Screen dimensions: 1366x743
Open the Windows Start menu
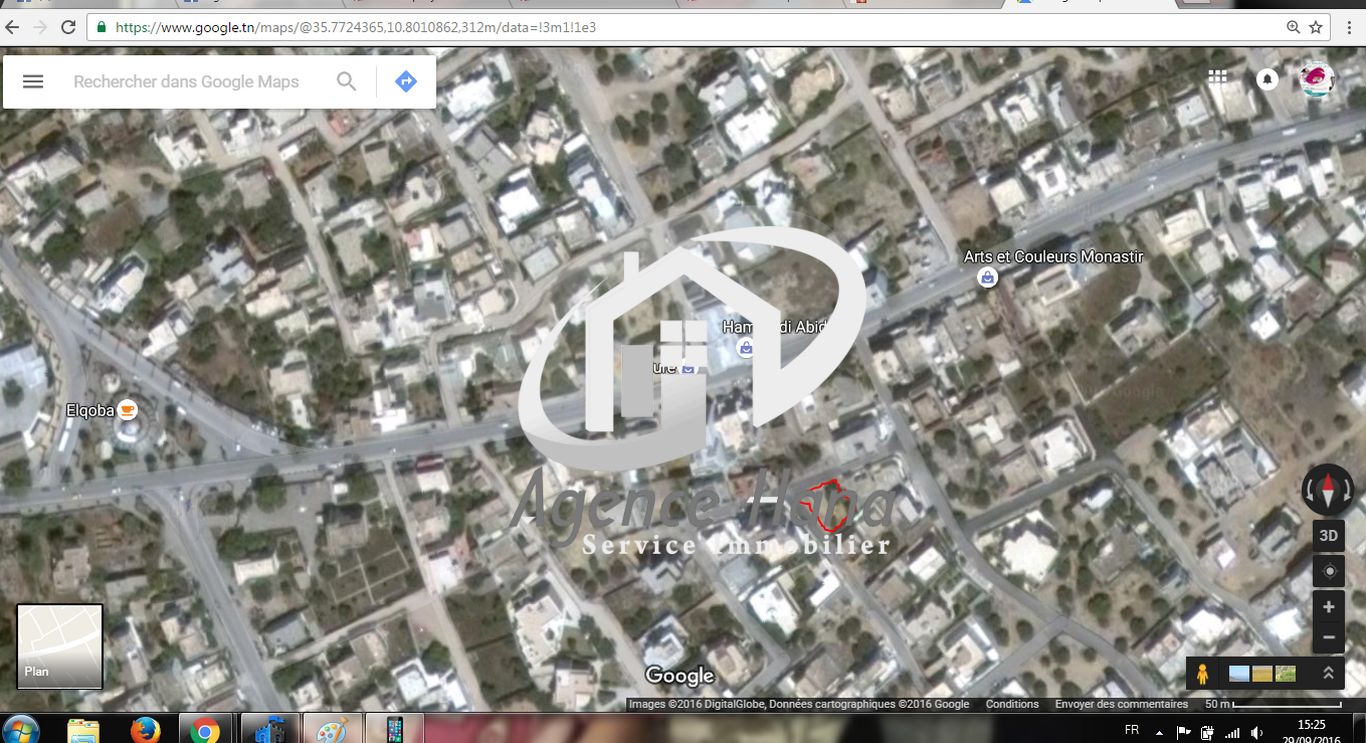click(x=22, y=729)
